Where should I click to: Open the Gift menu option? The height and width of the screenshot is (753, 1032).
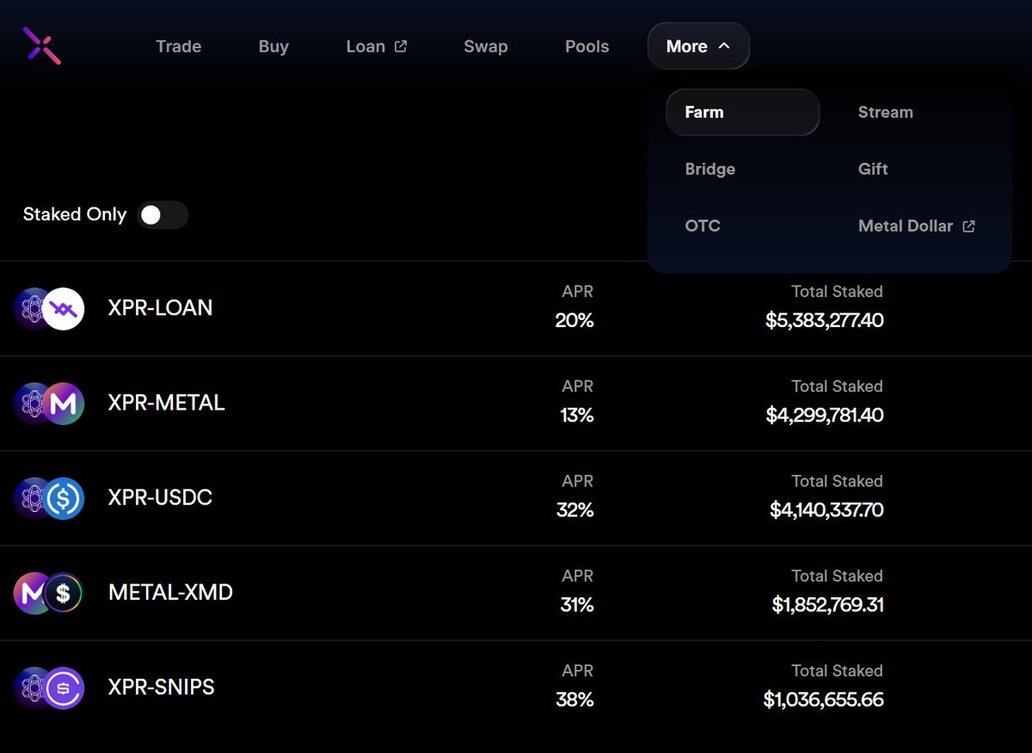point(872,169)
